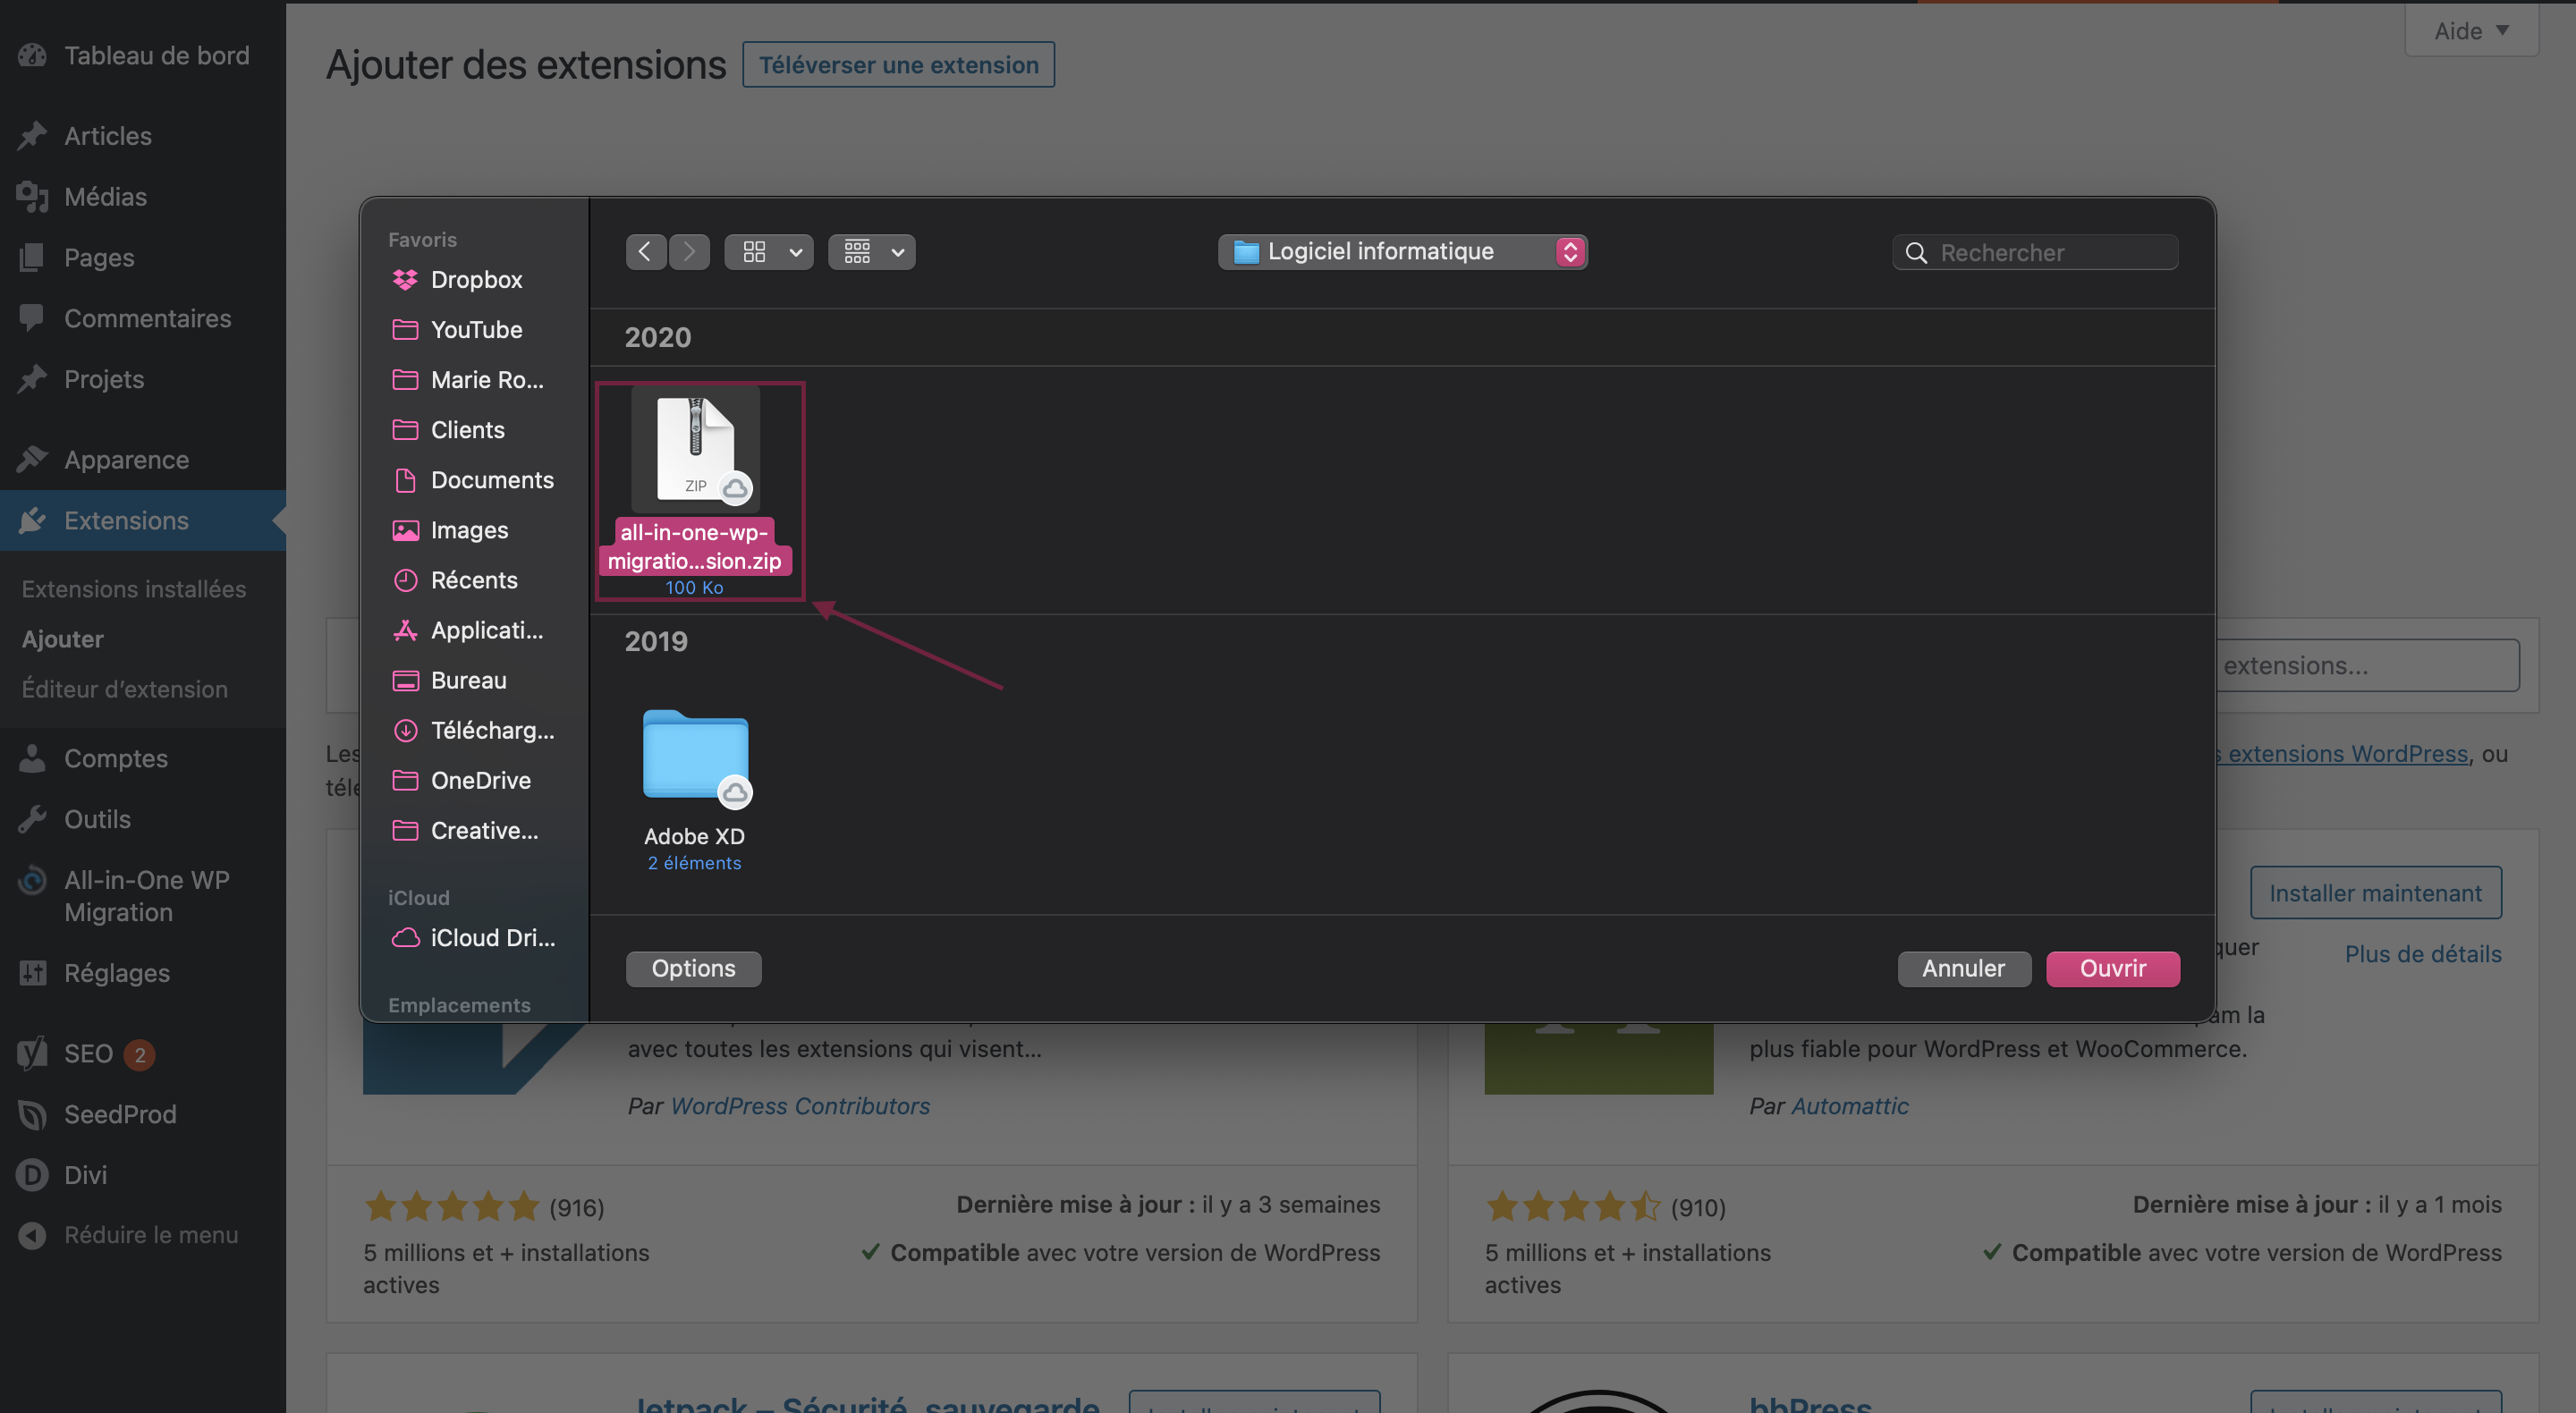
Task: Open Éditeur d'extension submenu item
Action: pyautogui.click(x=125, y=689)
